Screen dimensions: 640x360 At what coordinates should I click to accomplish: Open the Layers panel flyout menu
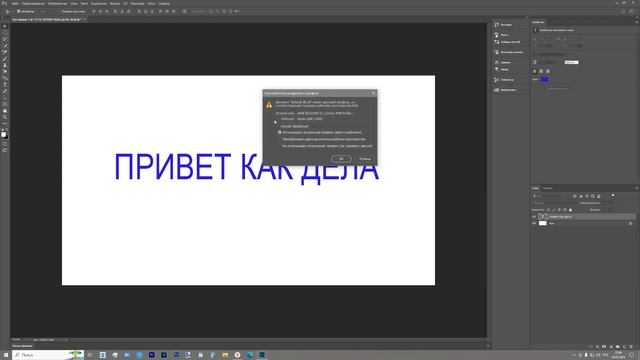[x=636, y=188]
